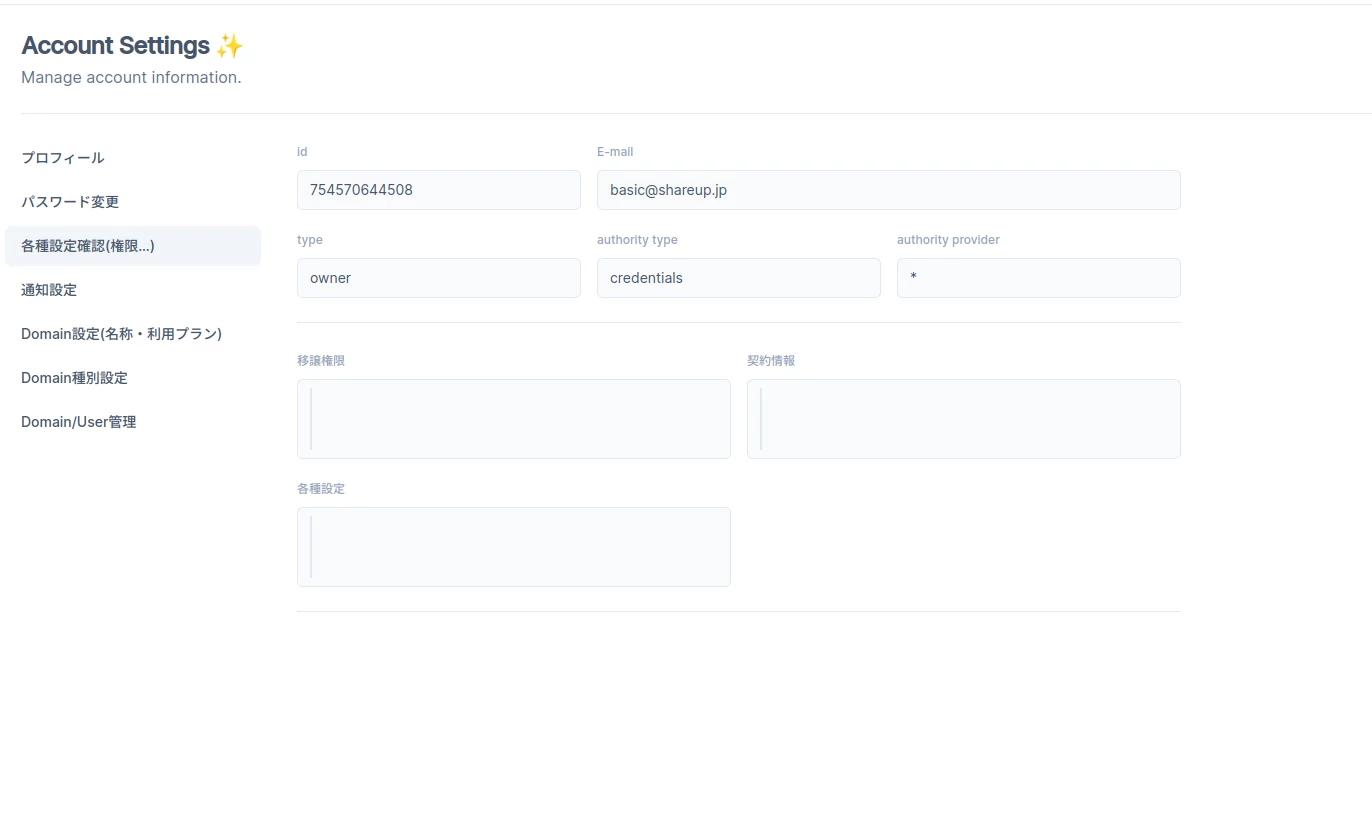Image resolution: width=1372 pixels, height=818 pixels.
Task: Click the 'type' field label
Action: (x=310, y=240)
